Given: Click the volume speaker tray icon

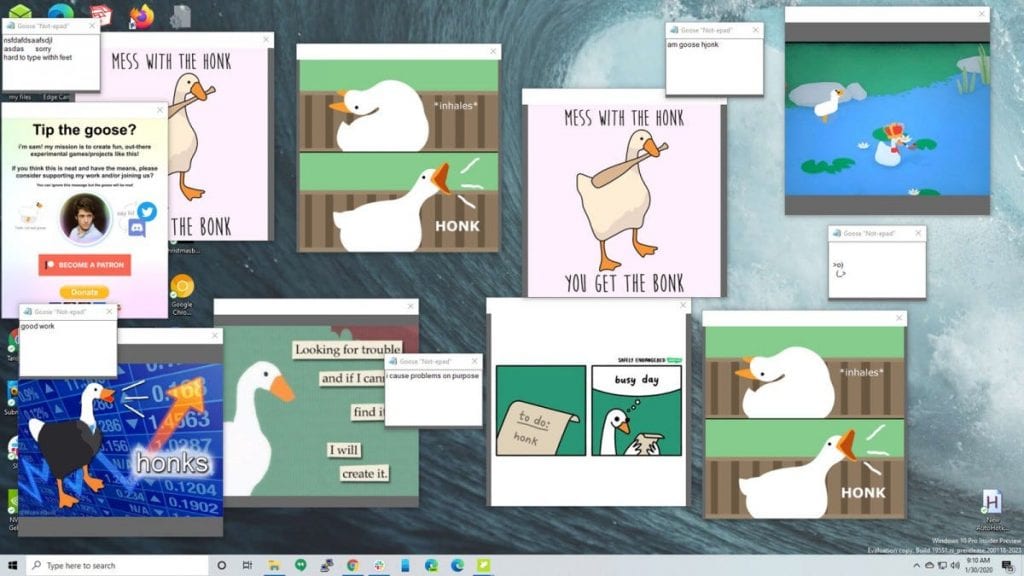Looking at the screenshot, I should (955, 566).
